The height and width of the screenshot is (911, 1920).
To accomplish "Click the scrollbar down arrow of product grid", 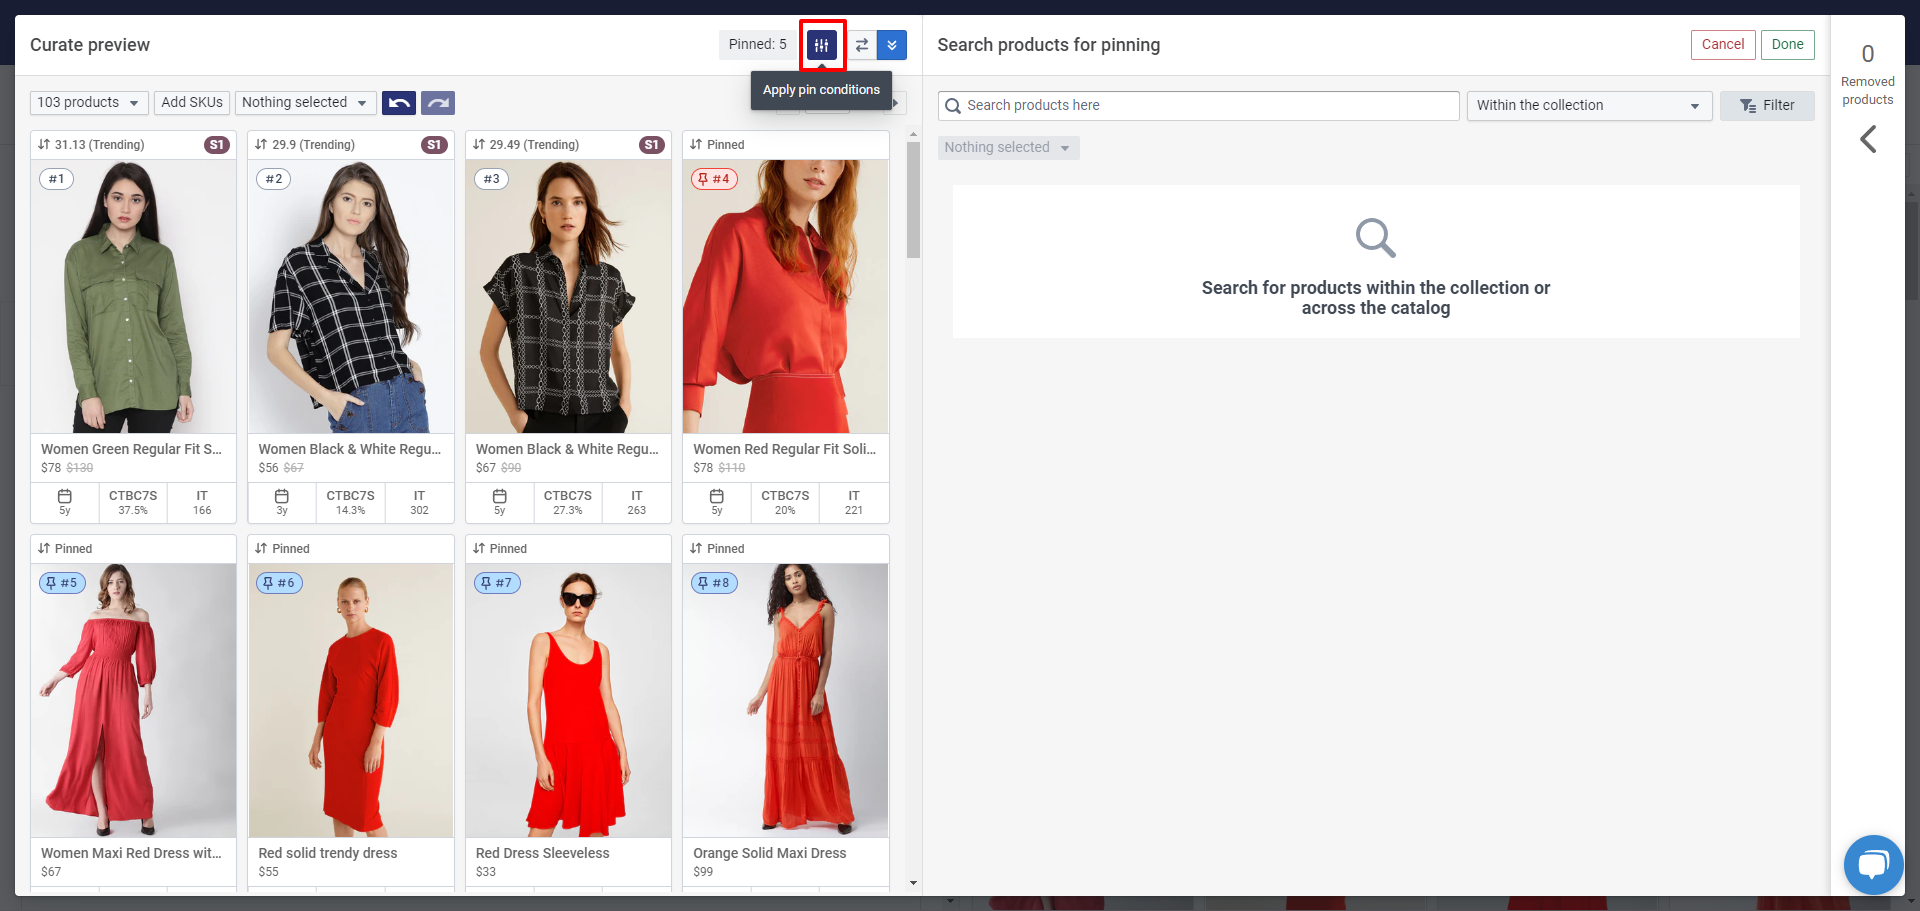I will point(913,883).
